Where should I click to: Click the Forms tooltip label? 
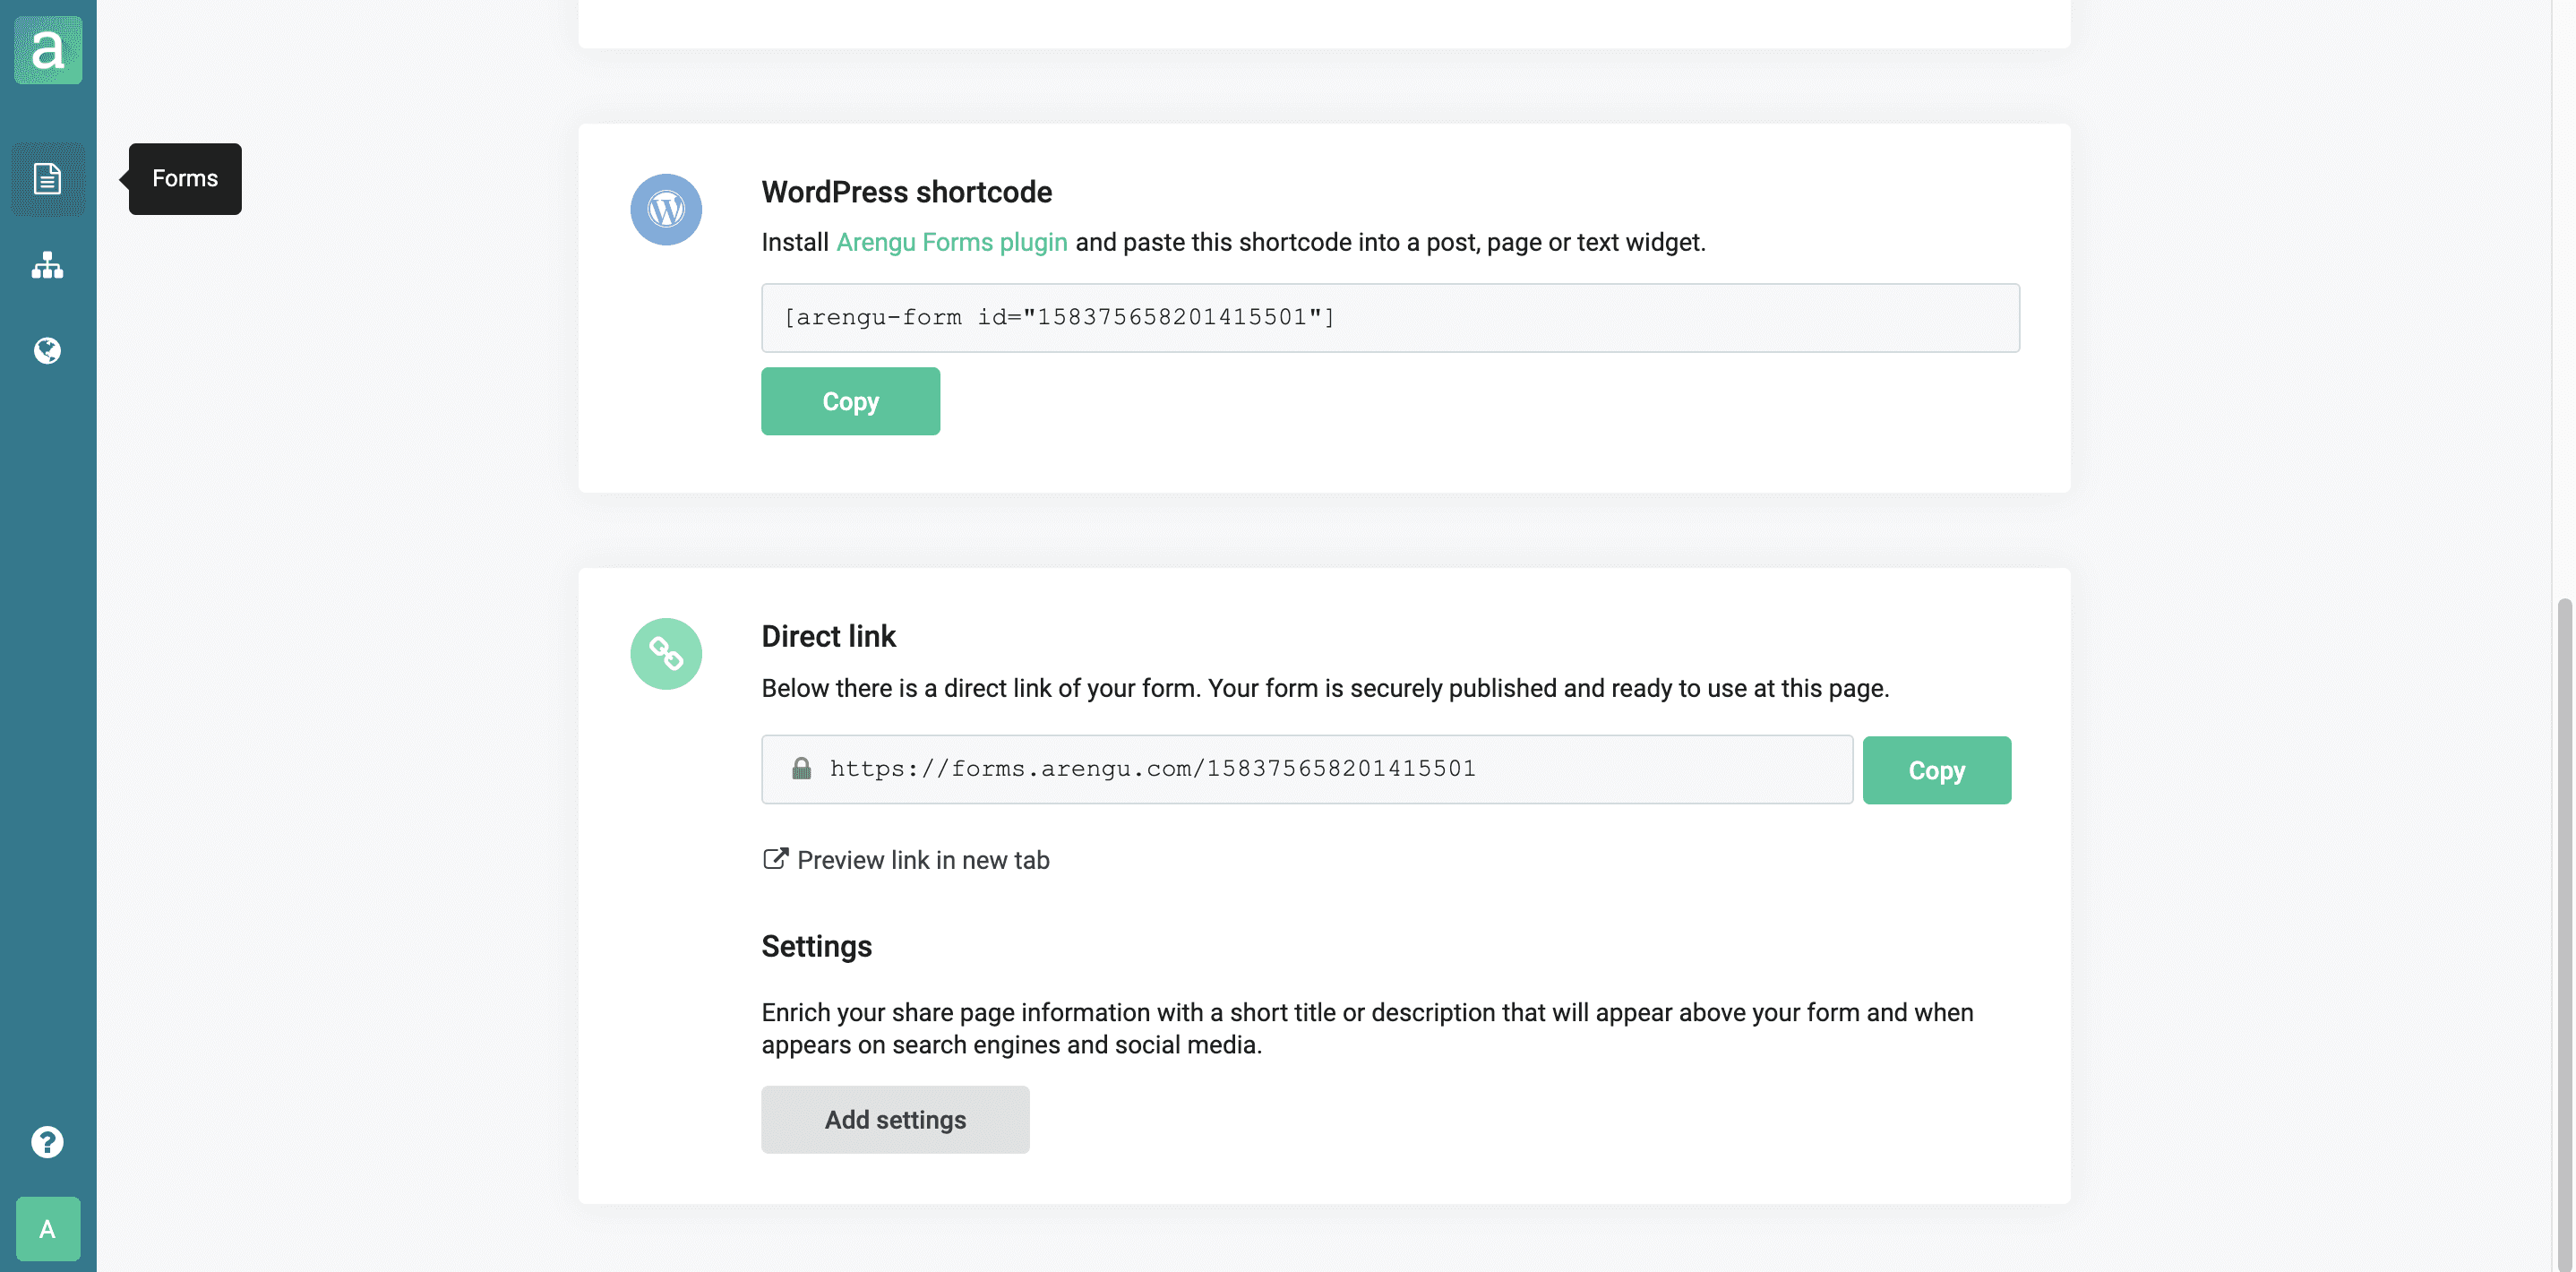tap(185, 178)
